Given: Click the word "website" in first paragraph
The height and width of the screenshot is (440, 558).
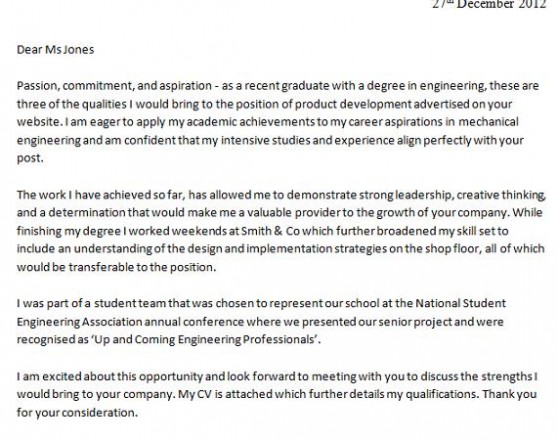Looking at the screenshot, I should pyautogui.click(x=39, y=122).
